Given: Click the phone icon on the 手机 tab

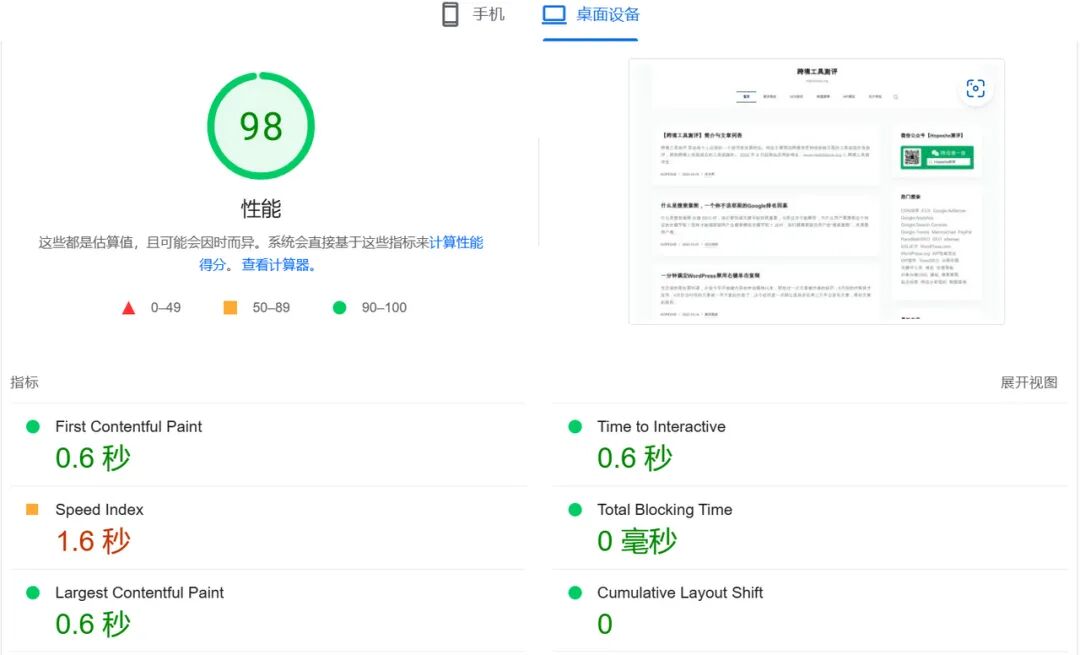Looking at the screenshot, I should tap(448, 14).
